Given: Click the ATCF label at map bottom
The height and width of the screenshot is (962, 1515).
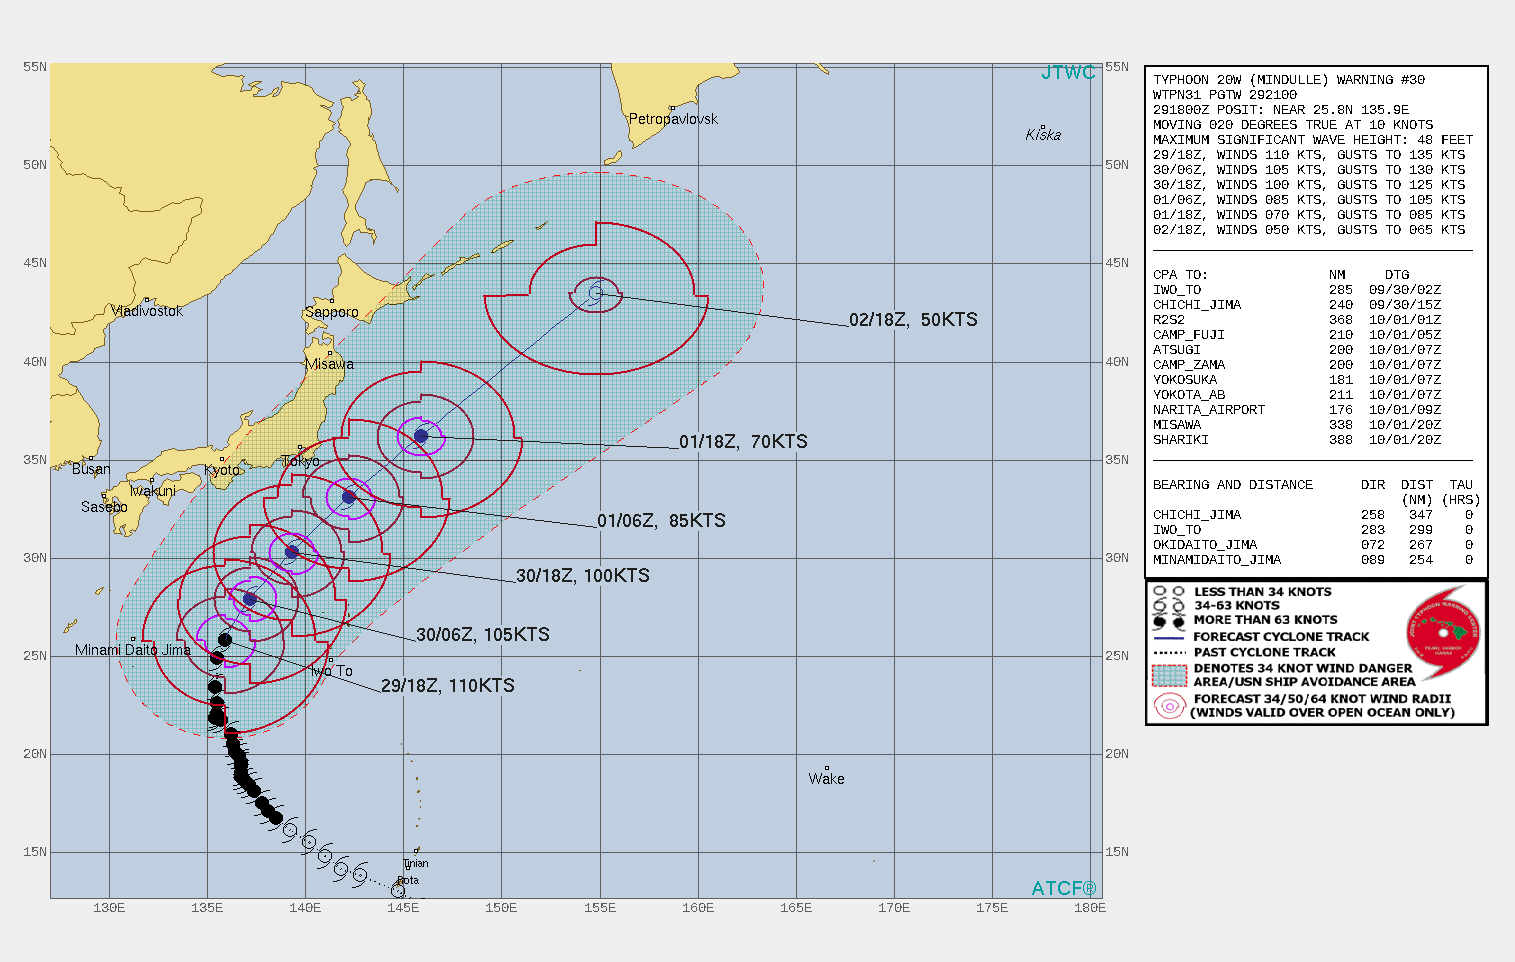Looking at the screenshot, I should tap(1064, 888).
